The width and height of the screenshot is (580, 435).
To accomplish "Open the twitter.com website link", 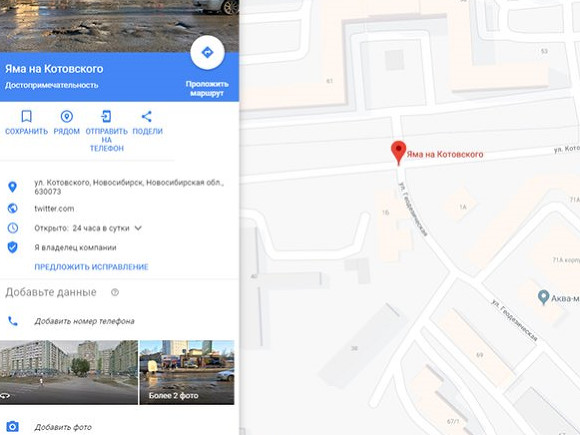I will [x=54, y=209].
